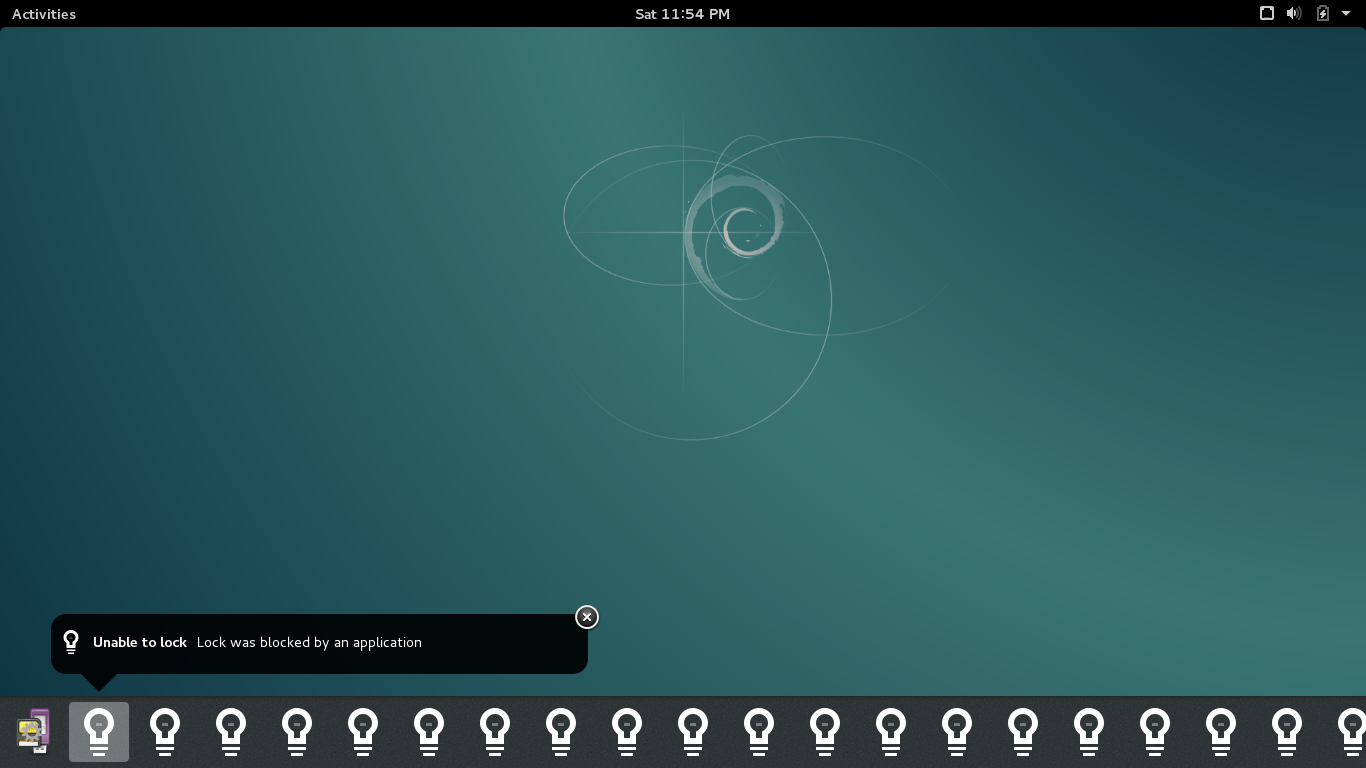This screenshot has width=1366, height=768.
Task: Dismiss the Unable to lock notification
Action: coord(587,617)
